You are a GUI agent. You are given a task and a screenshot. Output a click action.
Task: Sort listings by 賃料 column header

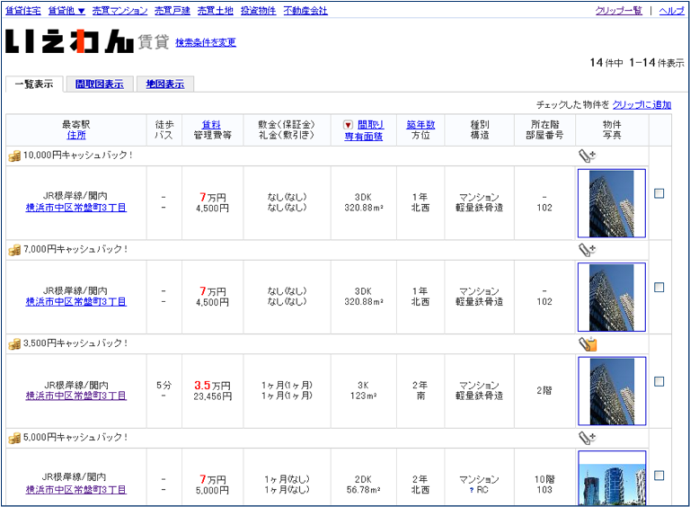click(212, 125)
